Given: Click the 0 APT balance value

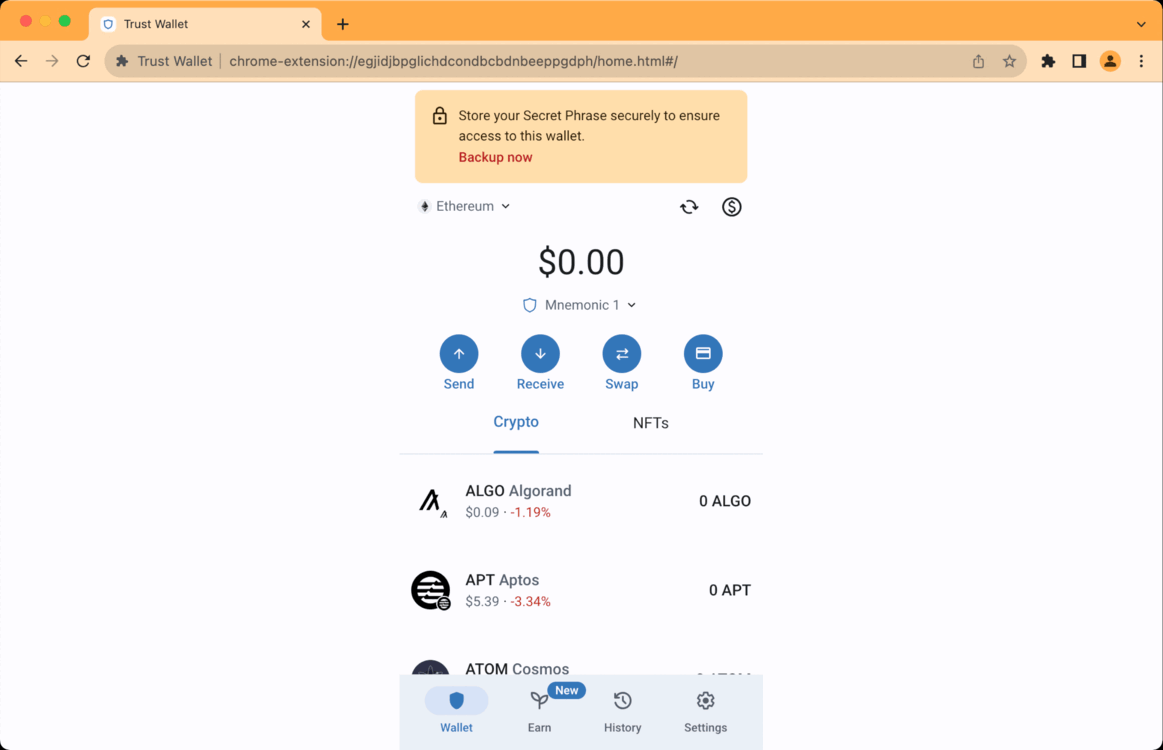Looking at the screenshot, I should (x=730, y=591).
